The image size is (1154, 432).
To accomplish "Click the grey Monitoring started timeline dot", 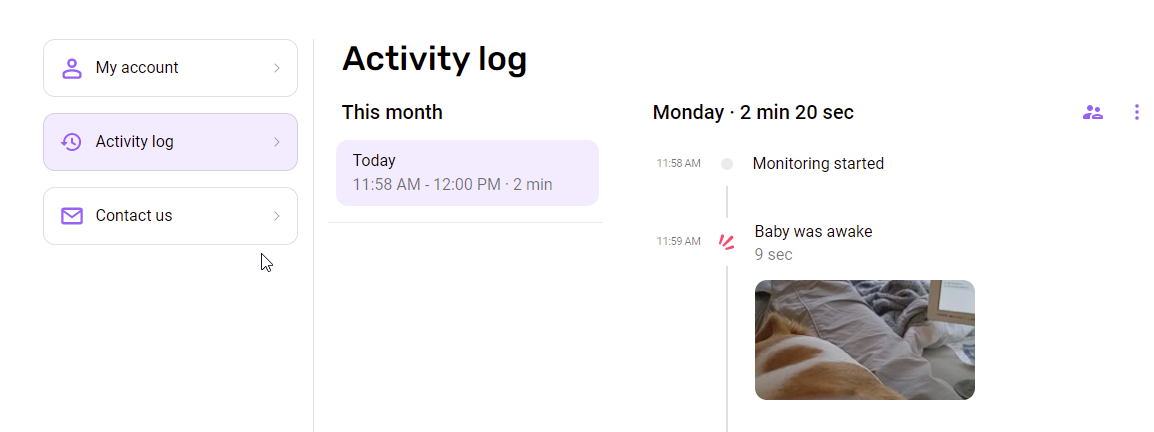I will point(727,164).
